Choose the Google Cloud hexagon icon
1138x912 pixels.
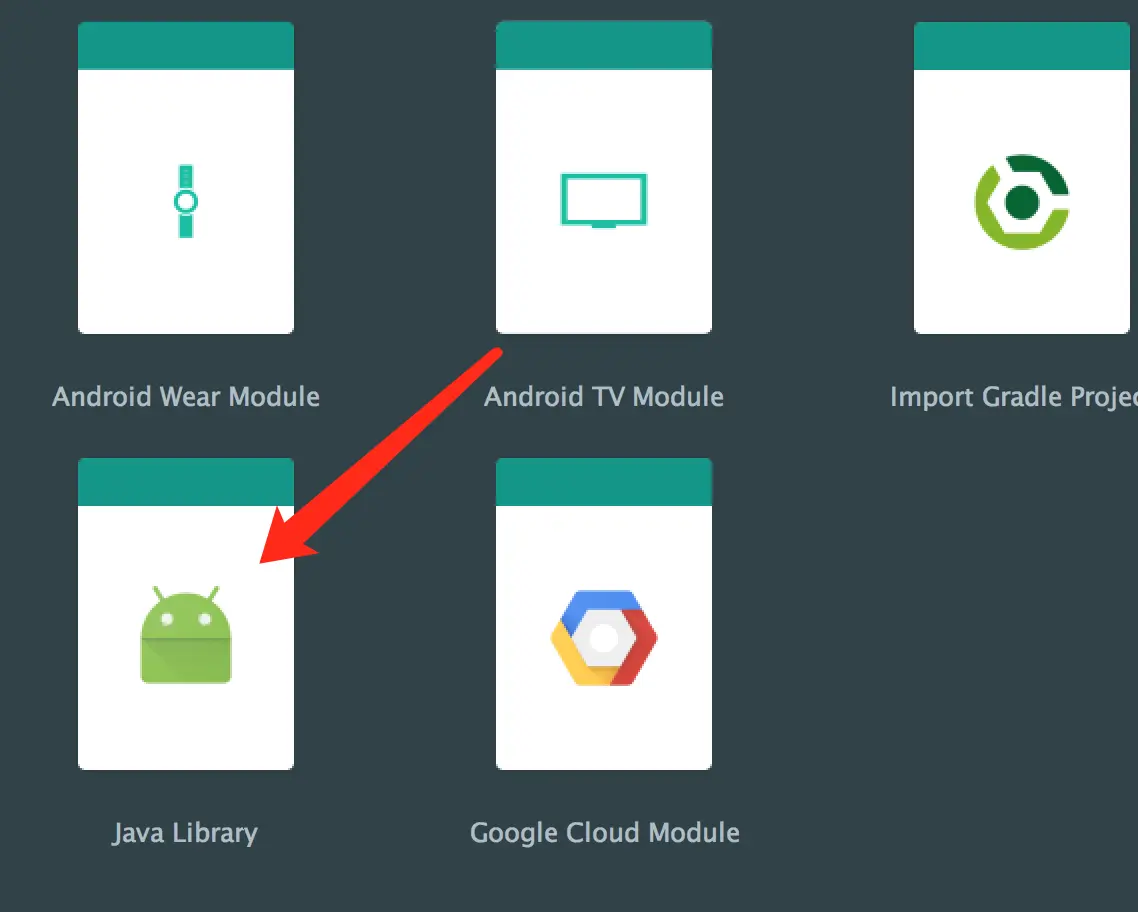[x=604, y=638]
